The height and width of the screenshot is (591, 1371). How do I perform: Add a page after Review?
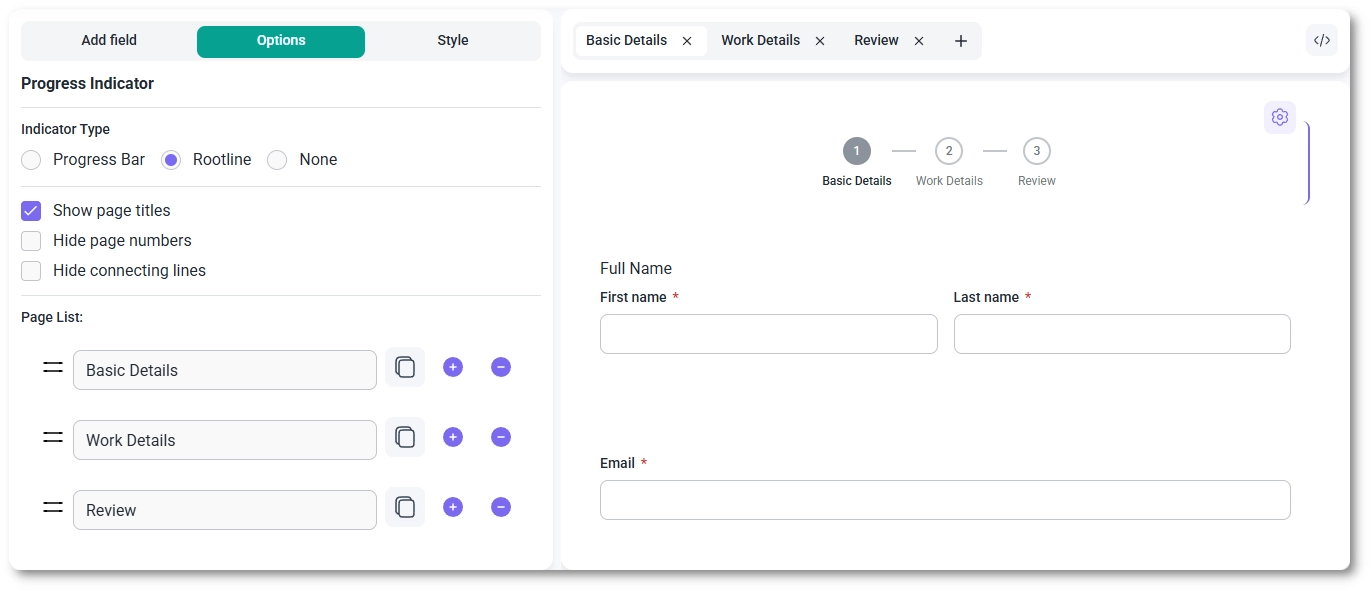coord(453,507)
